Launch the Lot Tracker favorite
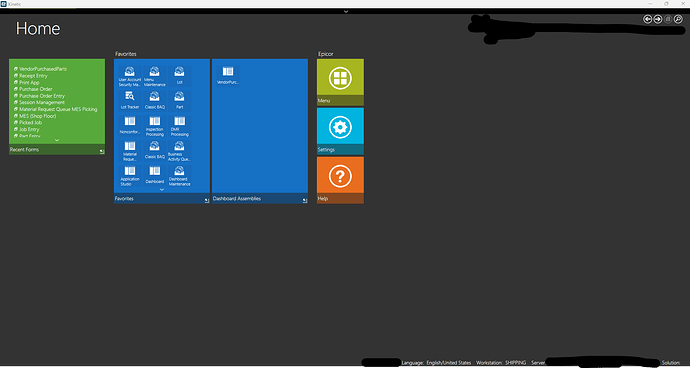 pyautogui.click(x=130, y=101)
